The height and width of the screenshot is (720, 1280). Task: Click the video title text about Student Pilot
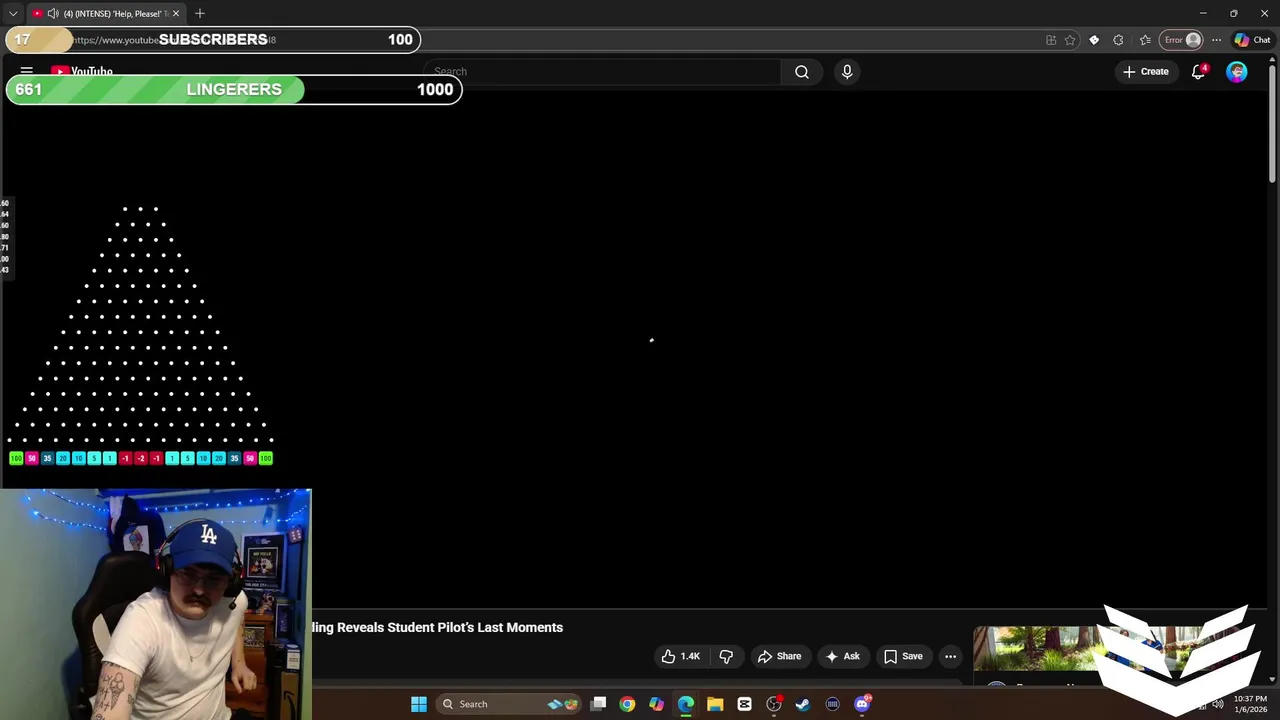pyautogui.click(x=438, y=627)
